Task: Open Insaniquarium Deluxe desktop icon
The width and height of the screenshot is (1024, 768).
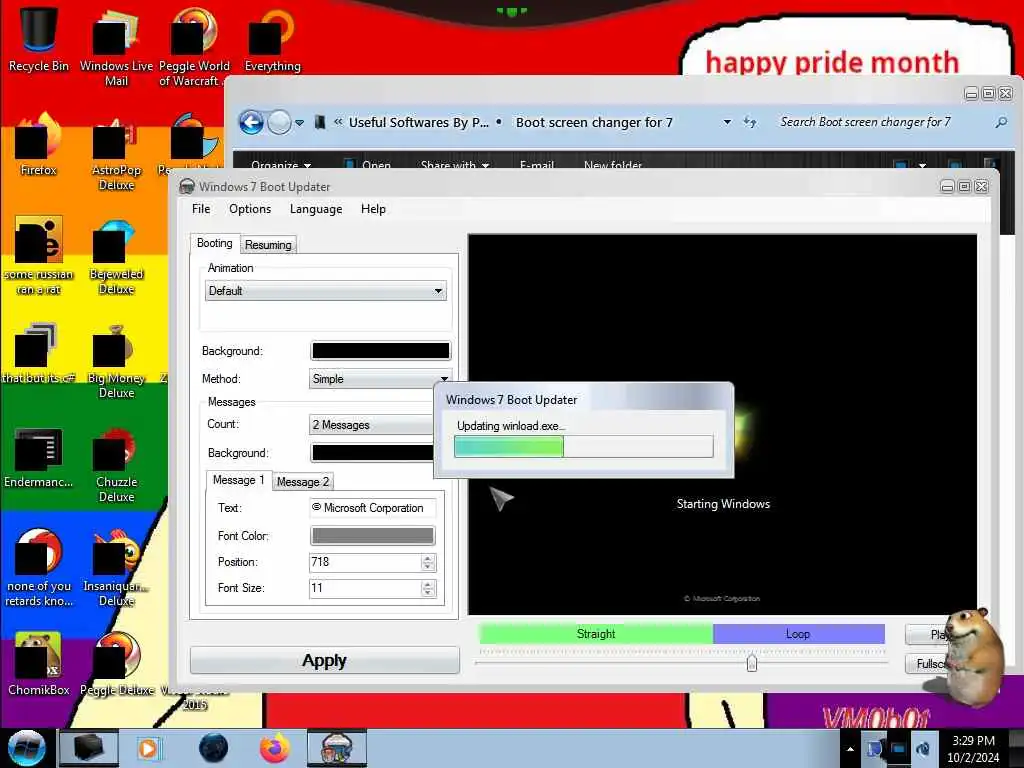Action: 116,568
